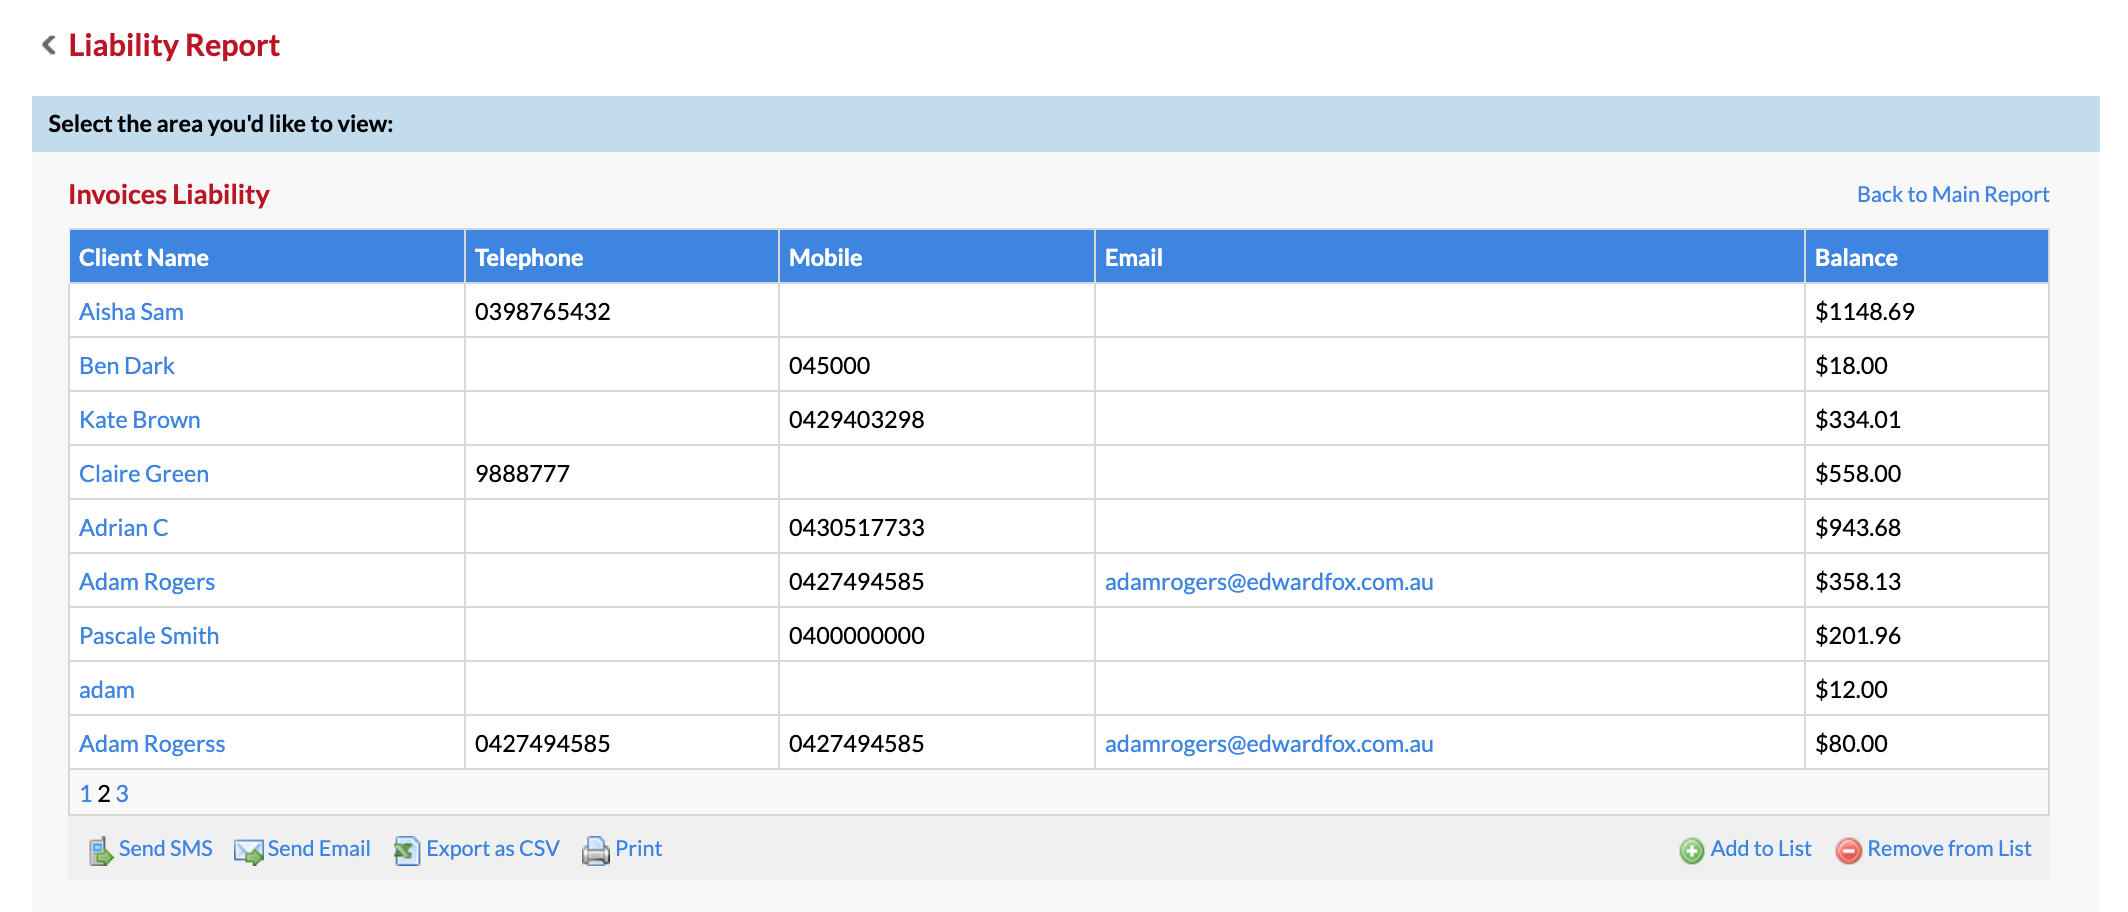
Task: Click the email link in the Adam Rogers row
Action: [1269, 582]
